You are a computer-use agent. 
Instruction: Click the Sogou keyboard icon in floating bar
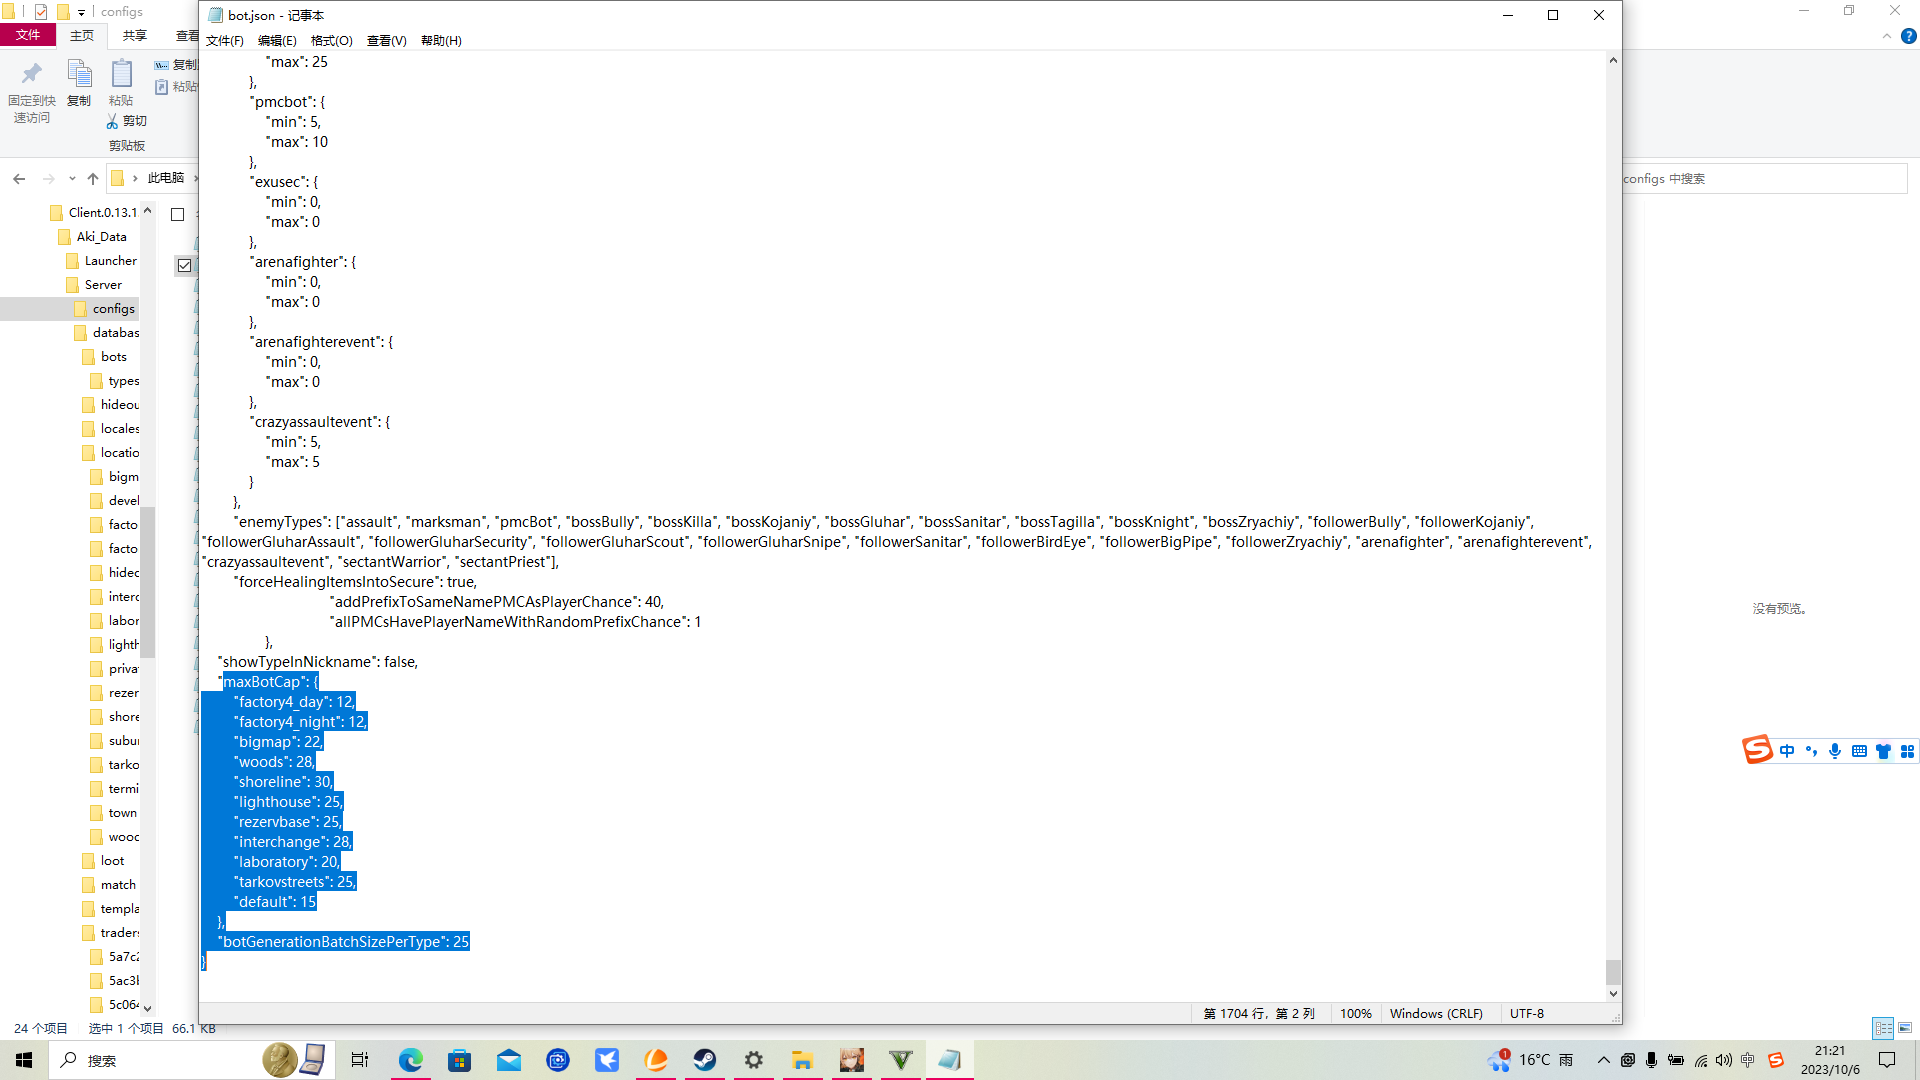tap(1859, 751)
